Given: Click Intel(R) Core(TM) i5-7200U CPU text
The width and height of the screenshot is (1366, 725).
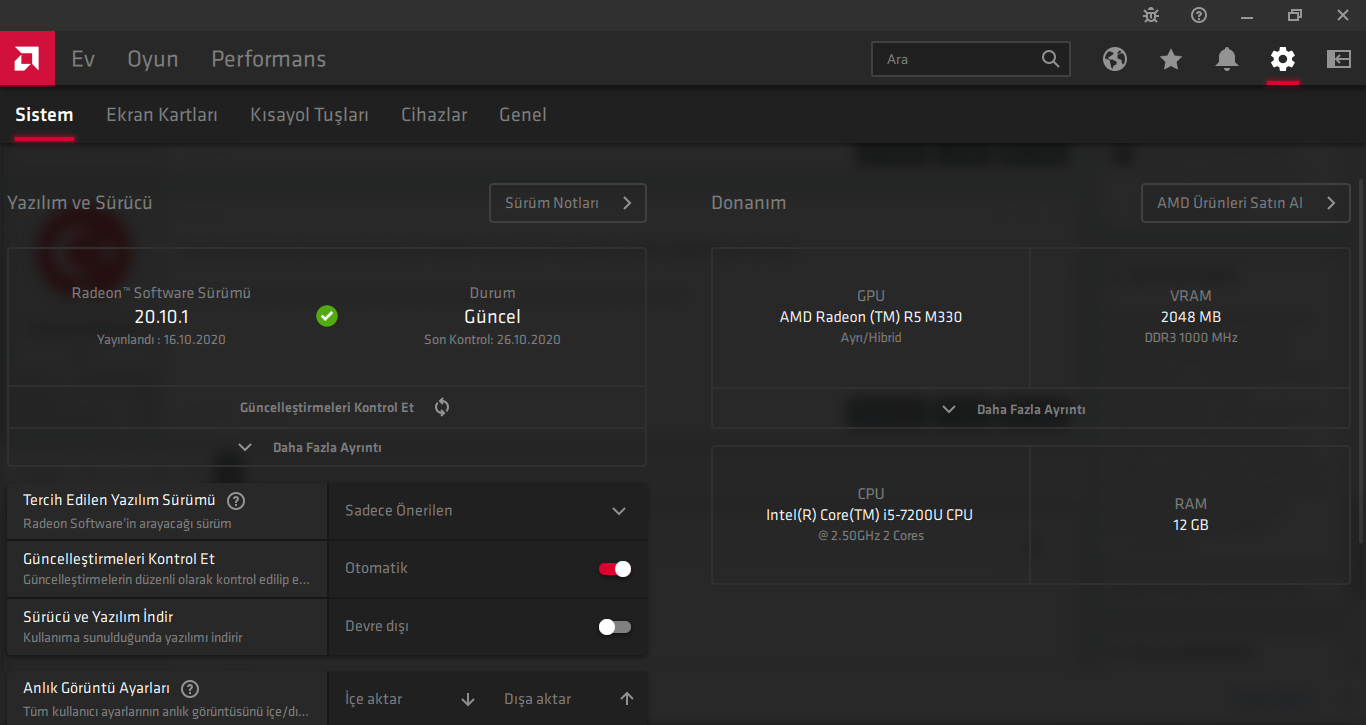Looking at the screenshot, I should [869, 515].
